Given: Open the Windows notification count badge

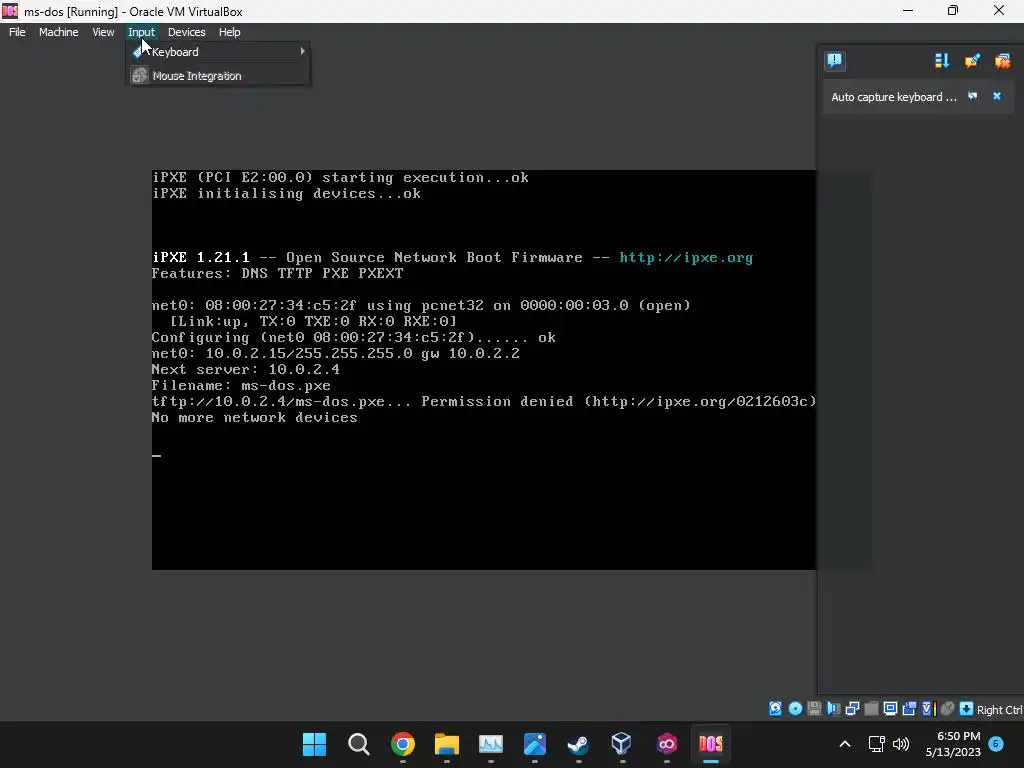Looking at the screenshot, I should [x=996, y=743].
